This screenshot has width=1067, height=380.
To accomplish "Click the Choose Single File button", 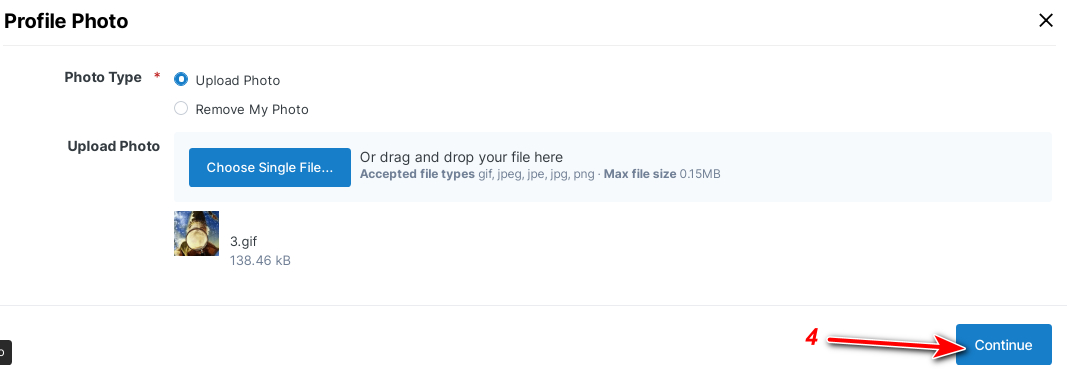I will (x=269, y=168).
